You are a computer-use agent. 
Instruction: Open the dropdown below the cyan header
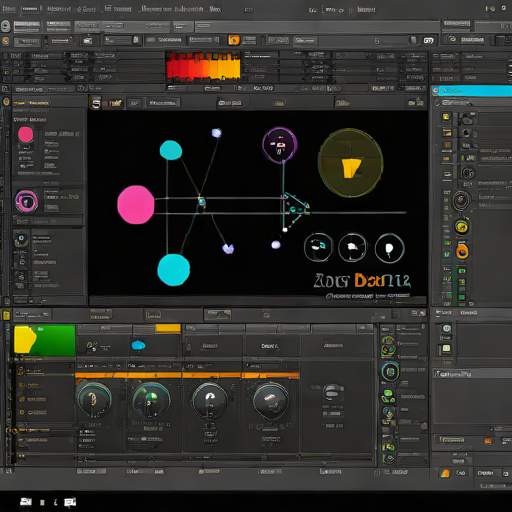coord(456,103)
